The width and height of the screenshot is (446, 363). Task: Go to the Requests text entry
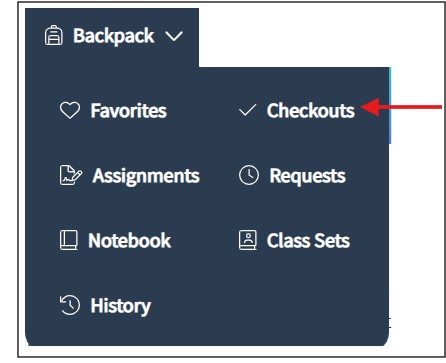(x=308, y=176)
